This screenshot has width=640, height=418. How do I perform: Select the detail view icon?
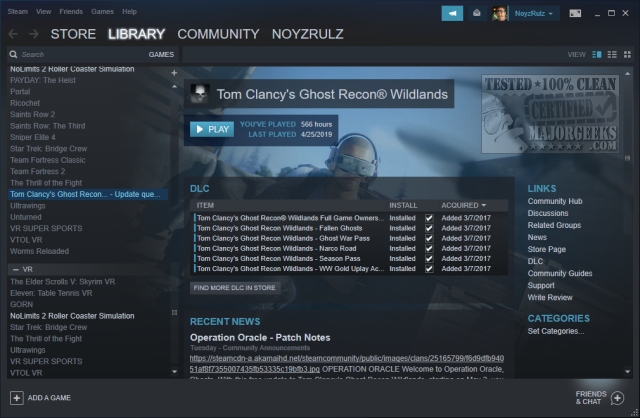point(597,54)
